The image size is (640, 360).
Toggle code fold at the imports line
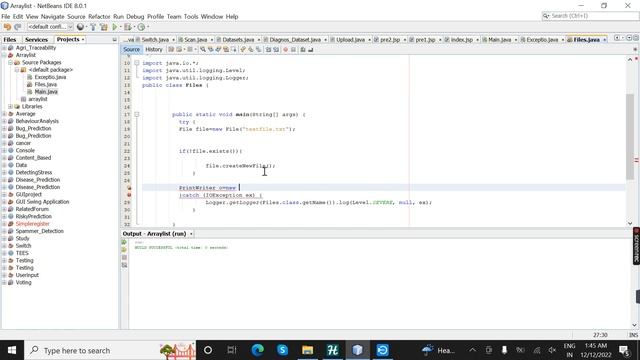click(137, 63)
